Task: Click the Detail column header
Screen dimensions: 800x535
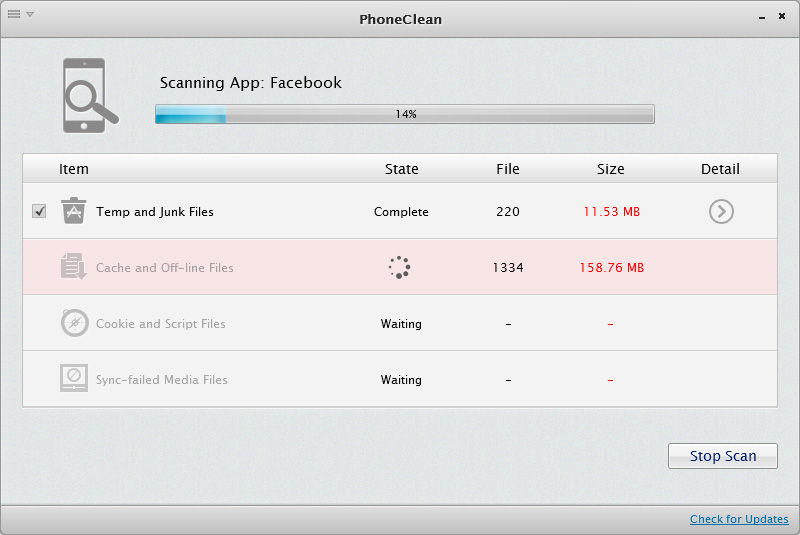Action: (x=720, y=169)
